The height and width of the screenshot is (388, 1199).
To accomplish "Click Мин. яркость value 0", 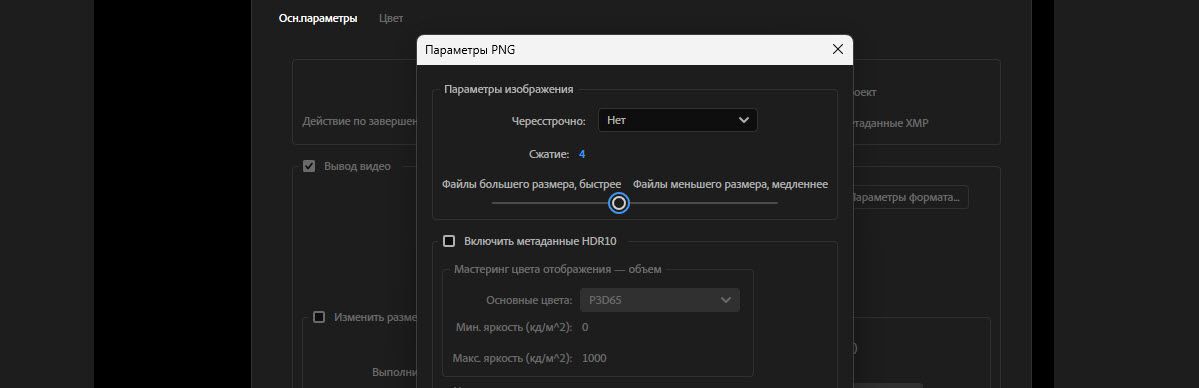I will (585, 328).
